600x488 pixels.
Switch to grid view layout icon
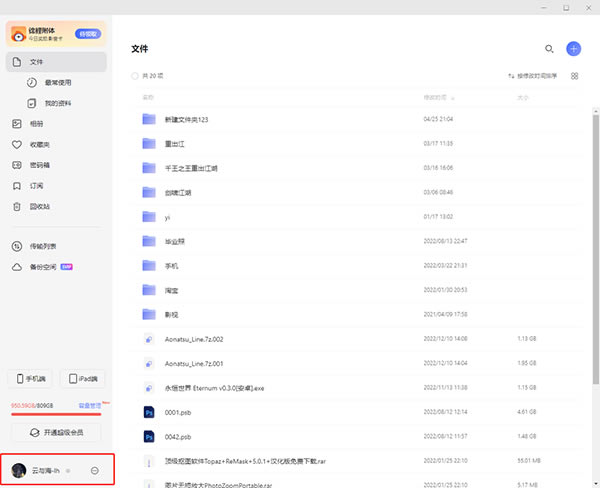(x=574, y=76)
